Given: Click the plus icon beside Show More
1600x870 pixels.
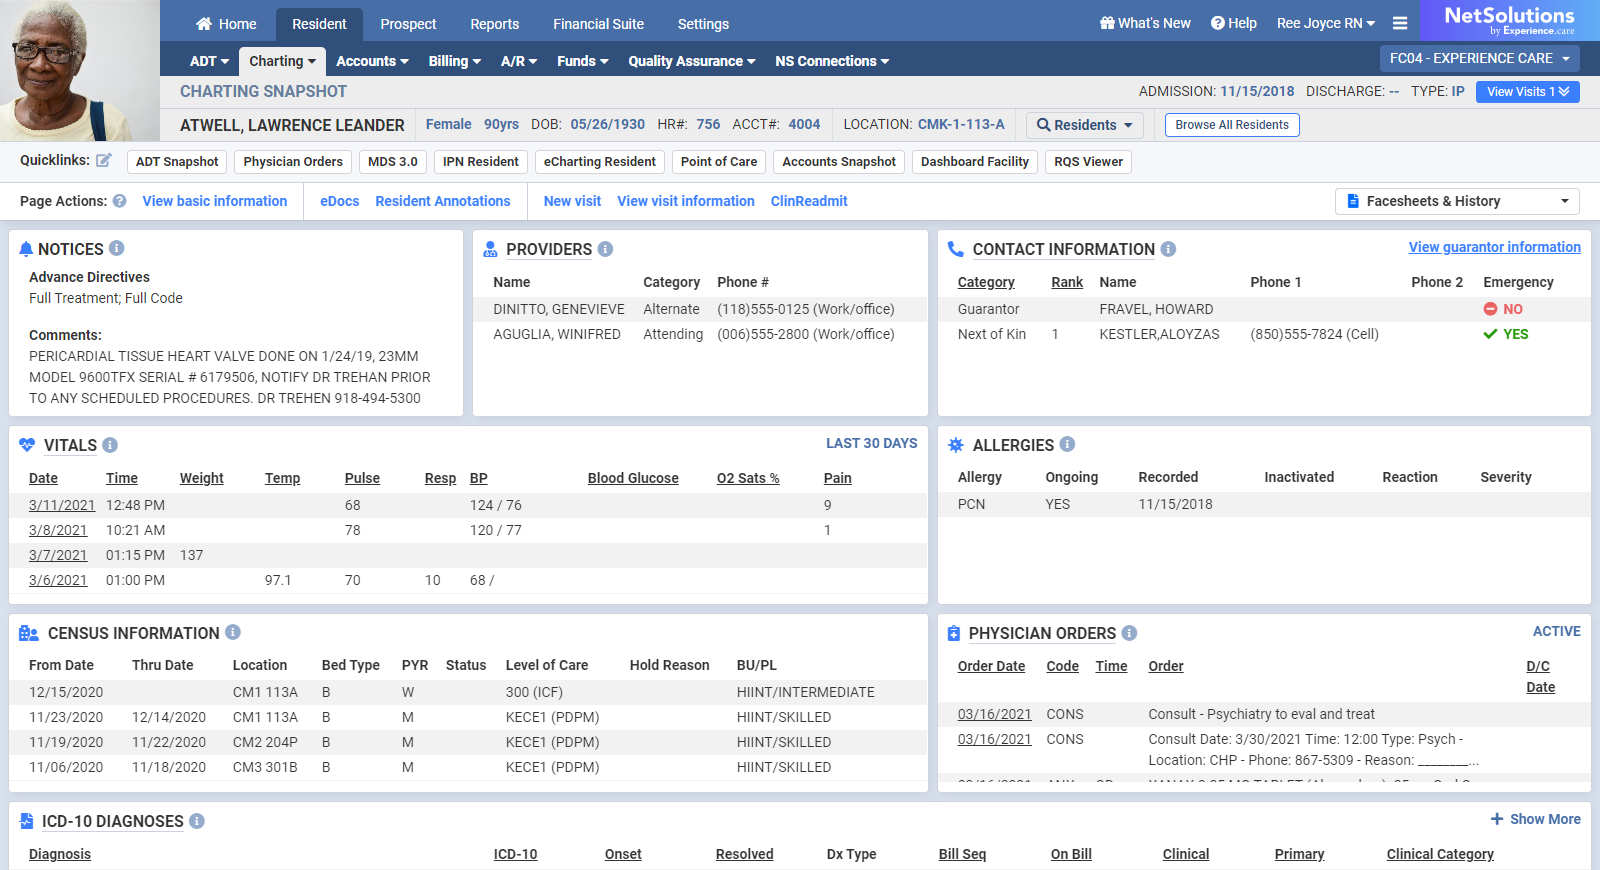Looking at the screenshot, I should pos(1497,819).
